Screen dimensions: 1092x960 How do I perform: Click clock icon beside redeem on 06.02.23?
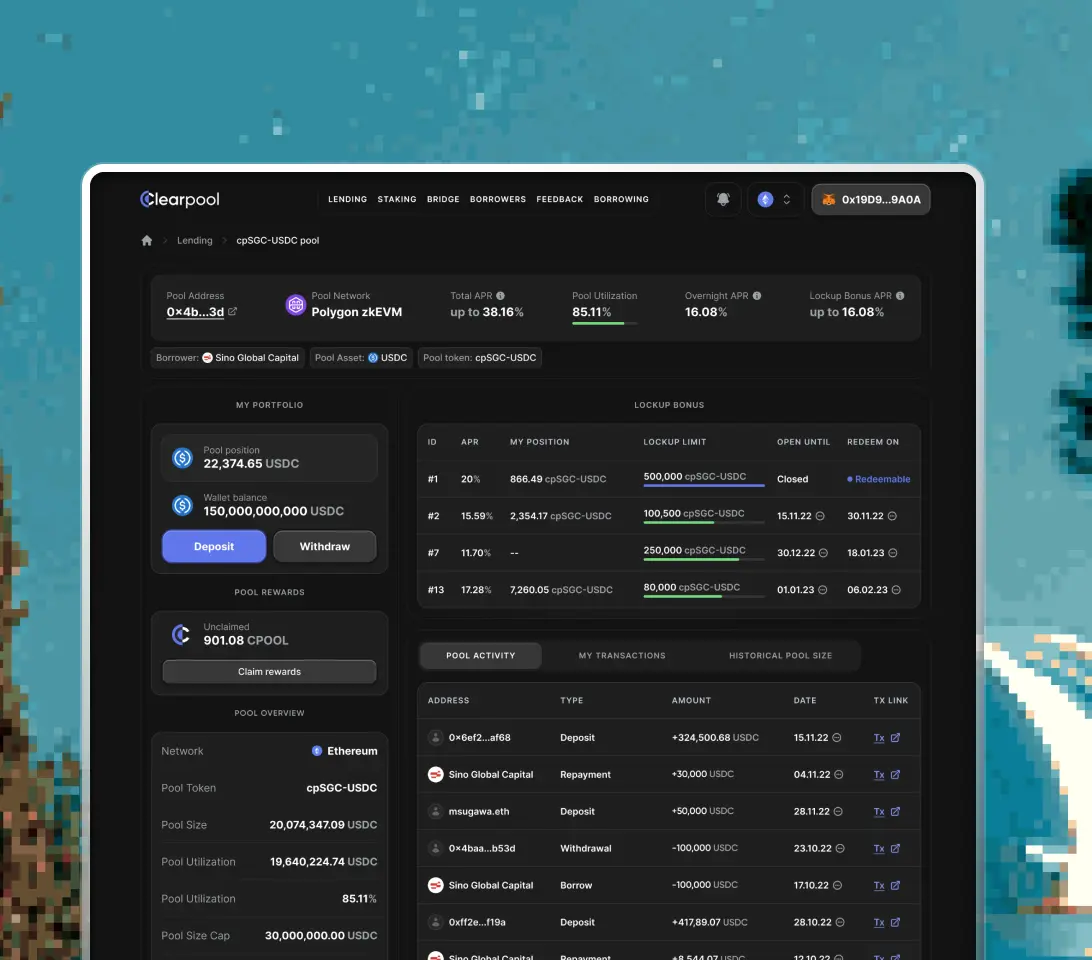[x=896, y=590]
